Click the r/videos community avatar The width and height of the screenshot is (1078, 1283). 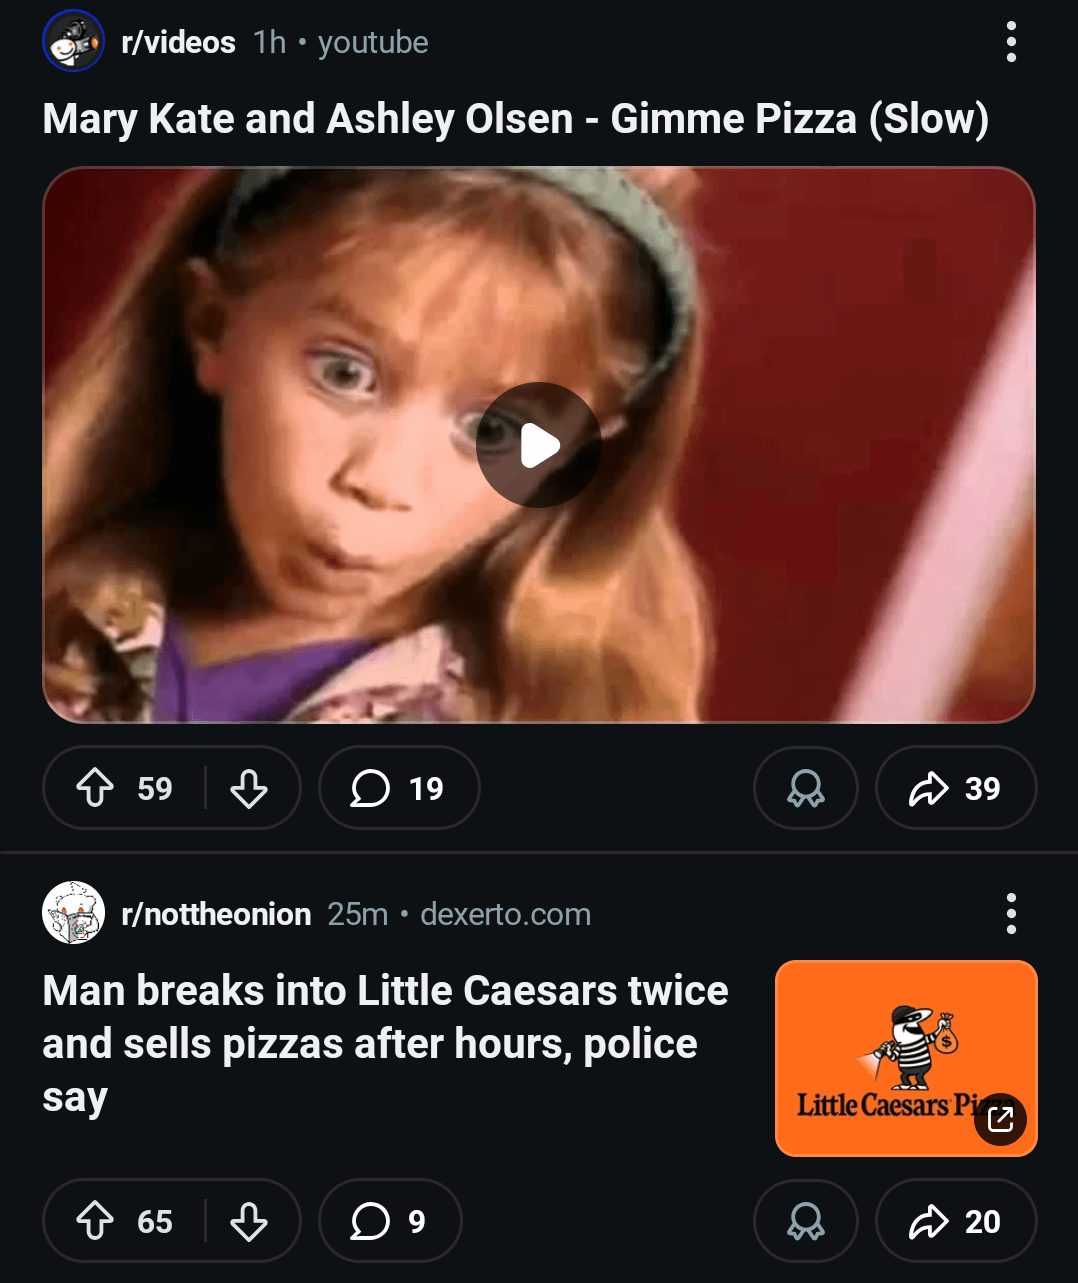click(74, 42)
